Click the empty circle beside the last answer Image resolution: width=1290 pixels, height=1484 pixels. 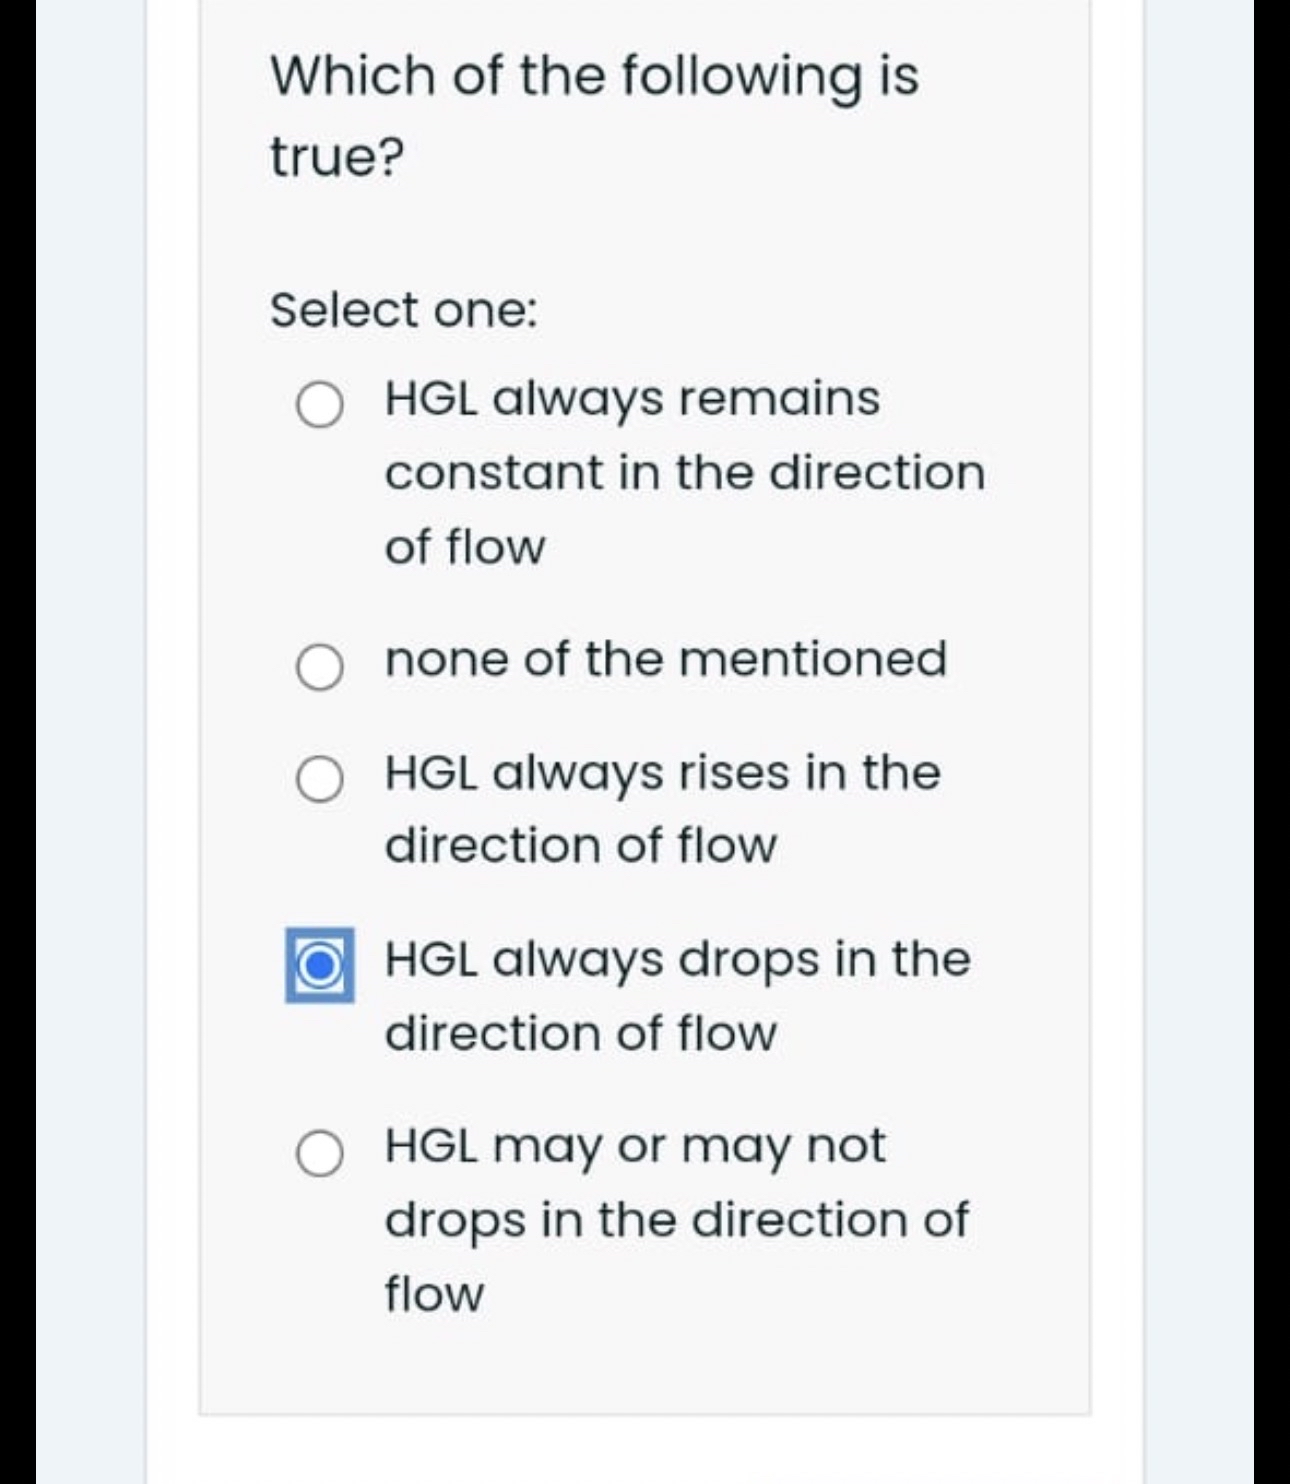click(318, 1150)
